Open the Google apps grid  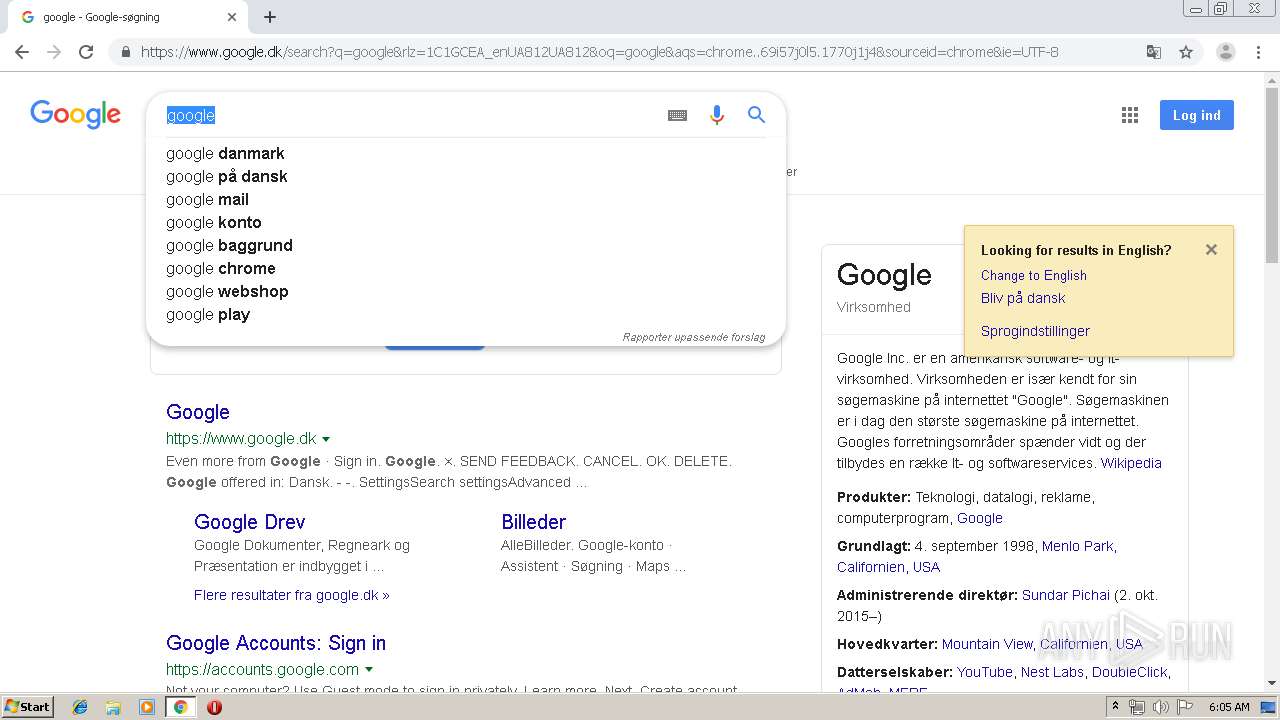pyautogui.click(x=1130, y=115)
